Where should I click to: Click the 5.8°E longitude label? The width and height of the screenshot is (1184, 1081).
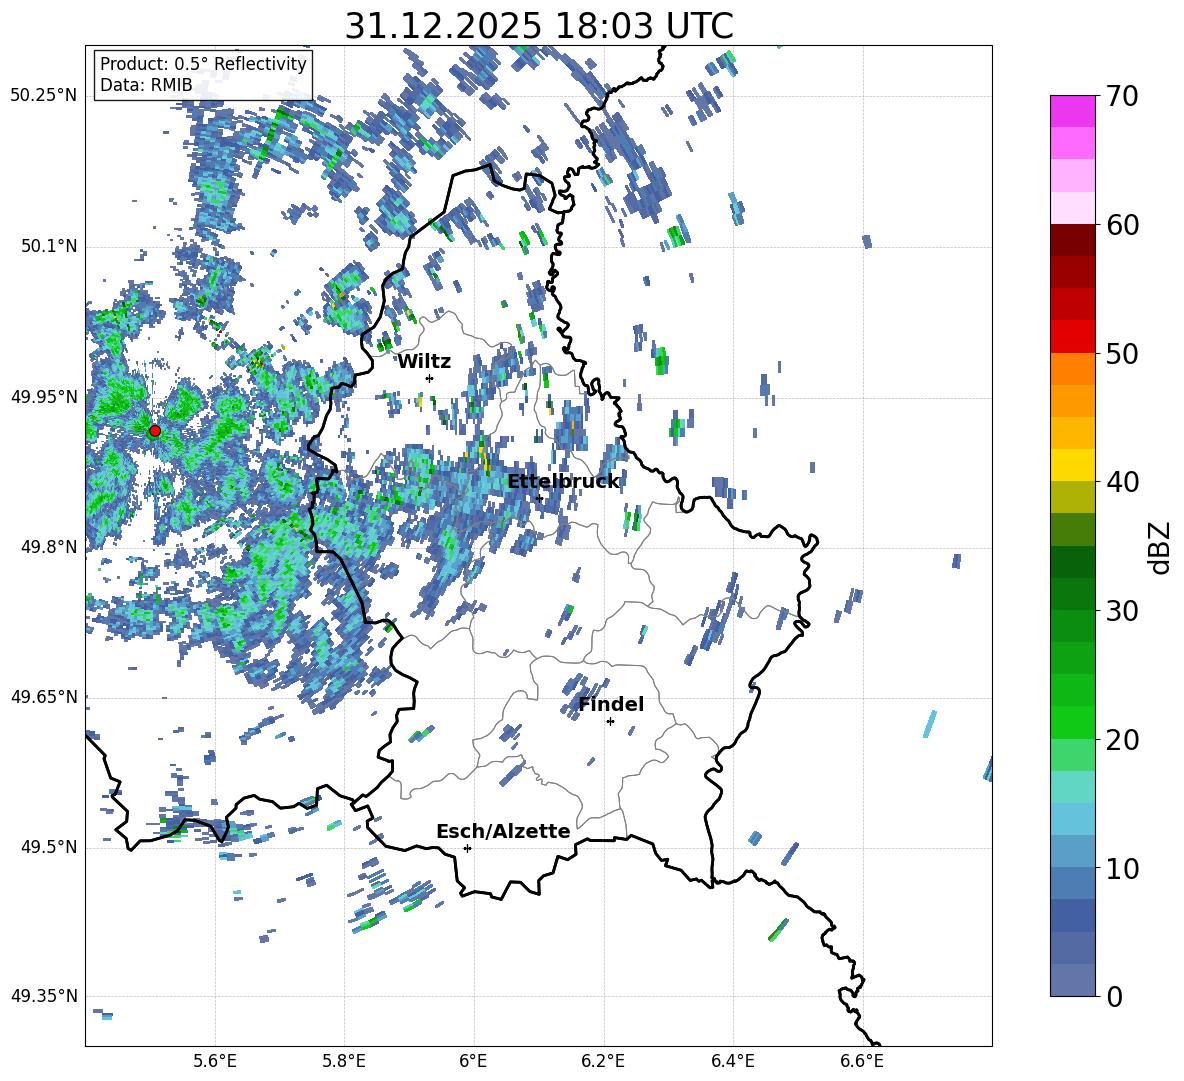[x=344, y=1061]
